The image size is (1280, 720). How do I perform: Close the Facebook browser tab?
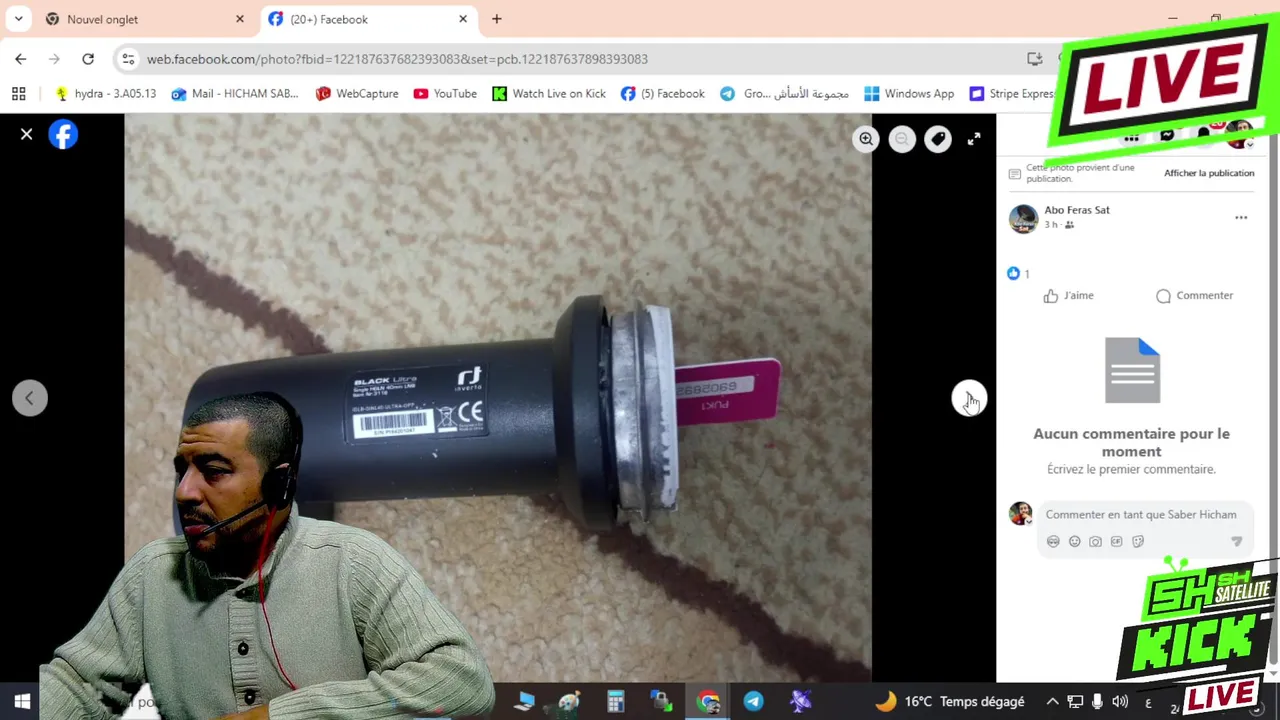pyautogui.click(x=463, y=19)
